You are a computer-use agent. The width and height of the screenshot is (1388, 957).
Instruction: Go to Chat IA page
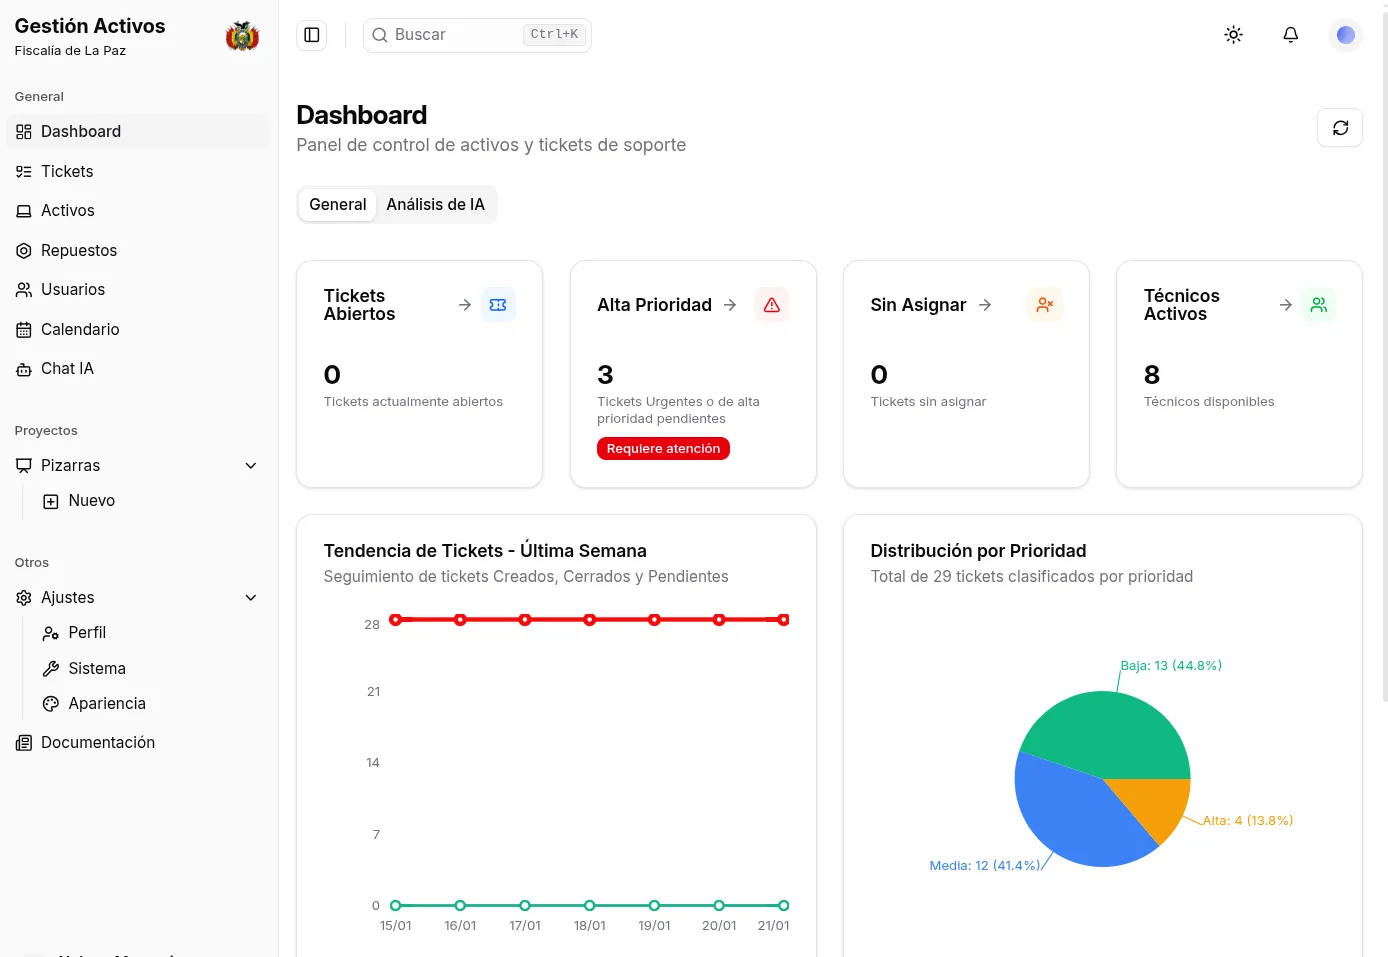pos(67,369)
